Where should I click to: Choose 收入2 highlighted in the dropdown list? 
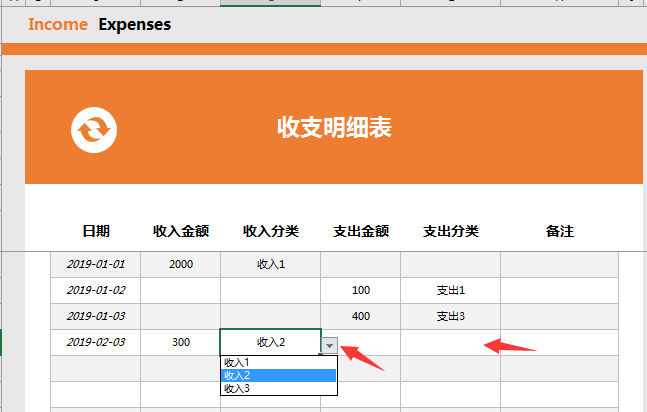(x=279, y=375)
